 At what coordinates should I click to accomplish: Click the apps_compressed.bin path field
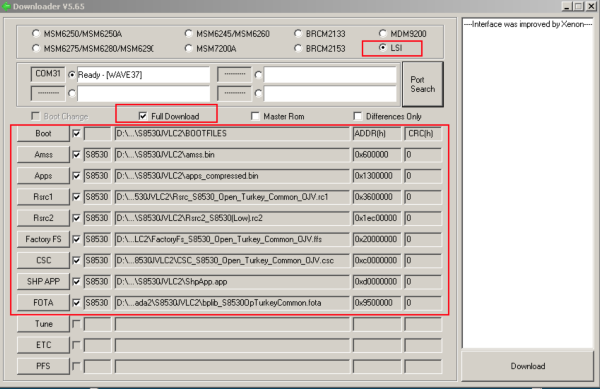tap(232, 176)
